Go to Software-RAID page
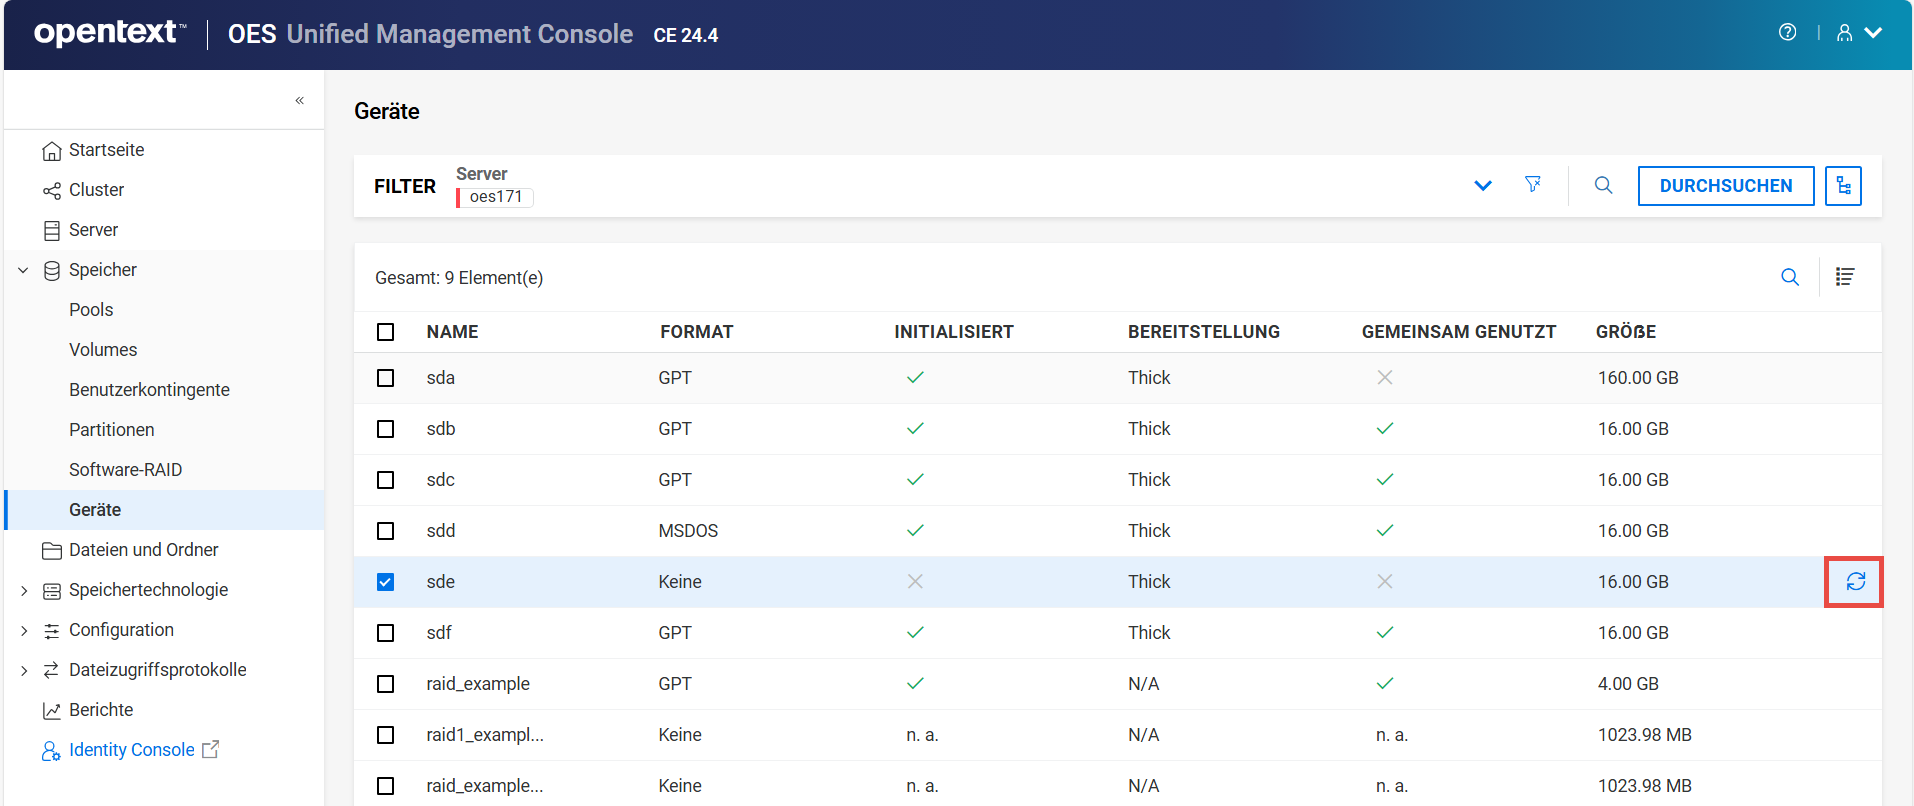The width and height of the screenshot is (1914, 806). 125,470
